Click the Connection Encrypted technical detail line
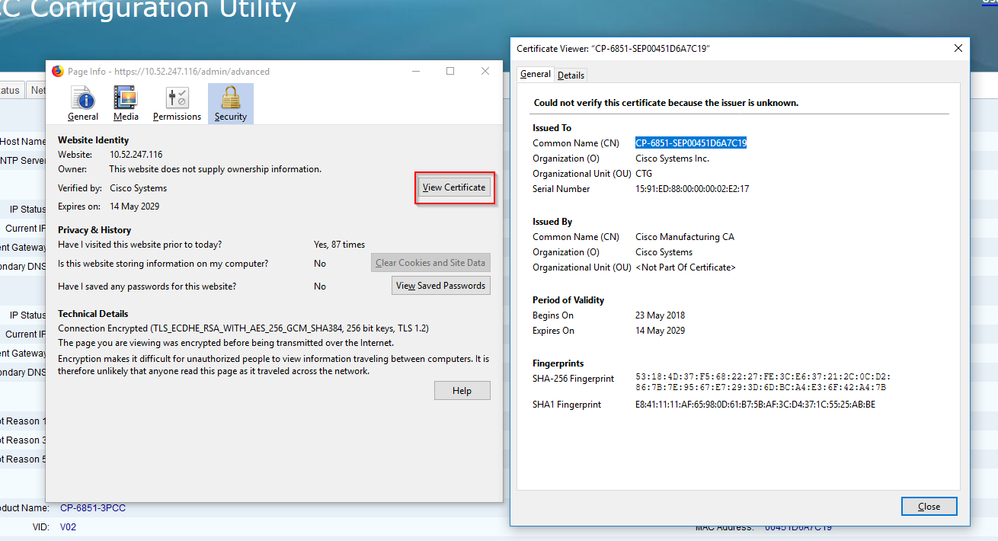Image resolution: width=998 pixels, height=541 pixels. coord(243,328)
